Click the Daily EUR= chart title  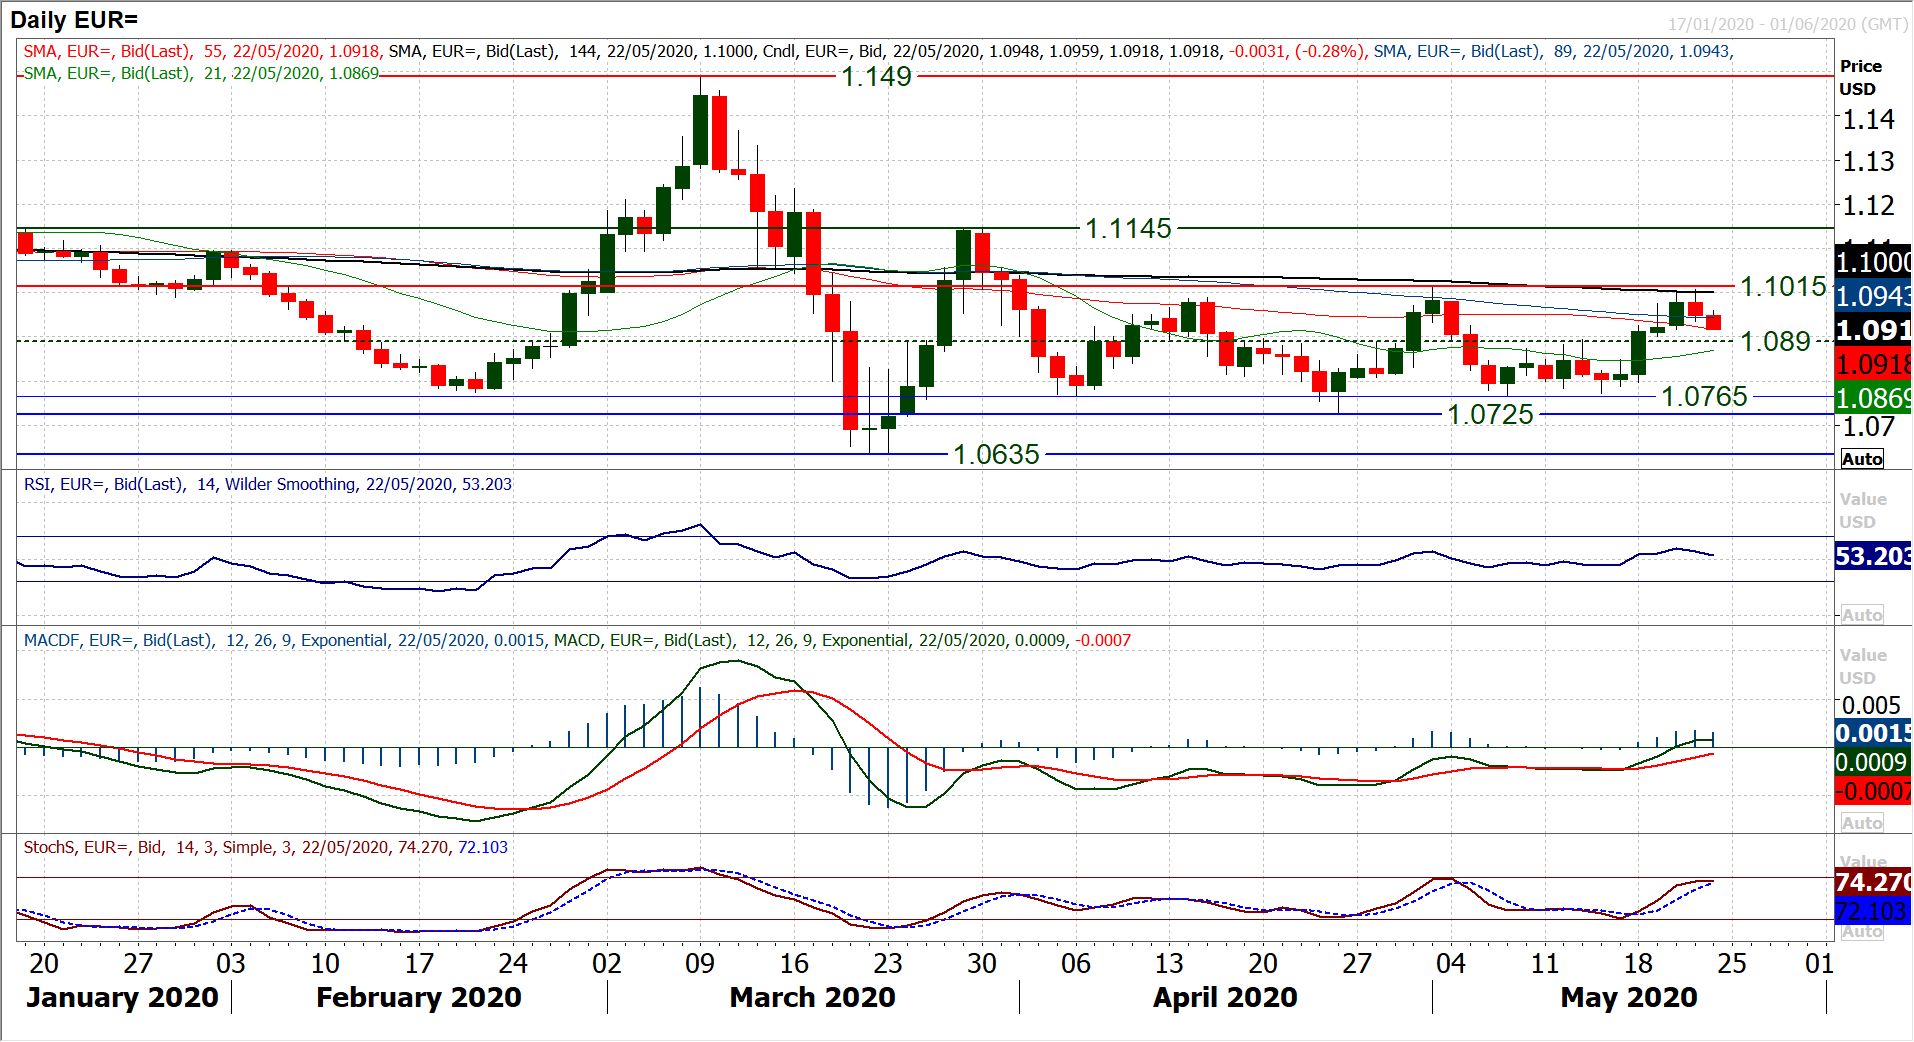(74, 20)
